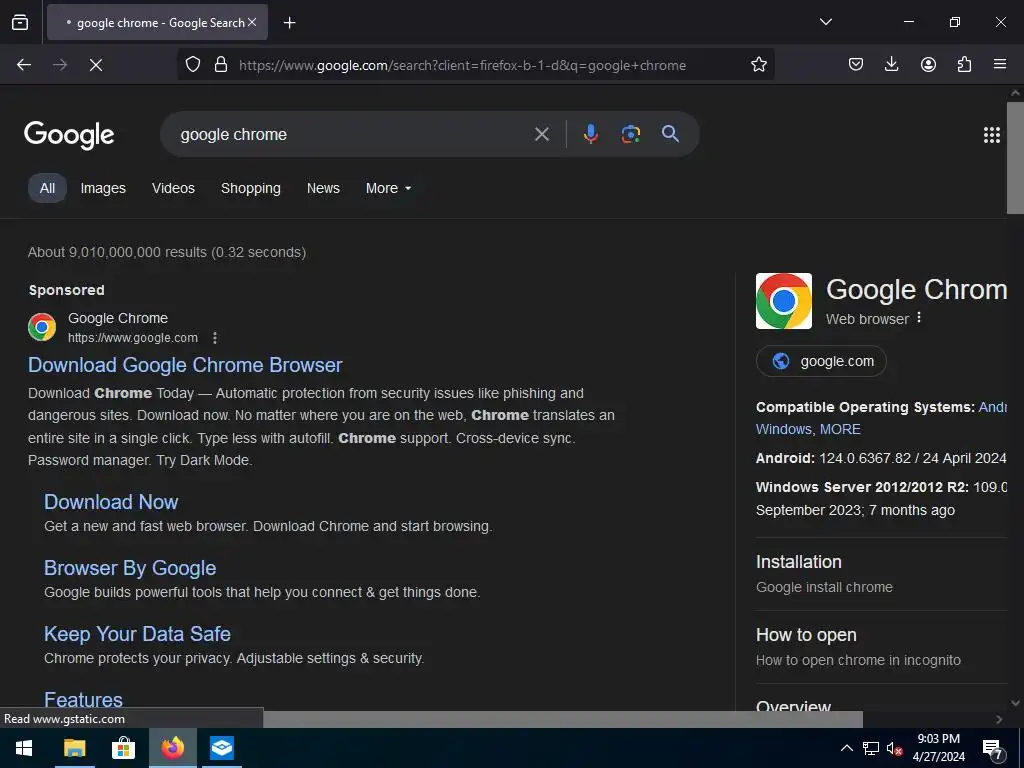1024x768 pixels.
Task: Open Firefox application hamburger menu
Action: [x=1000, y=64]
